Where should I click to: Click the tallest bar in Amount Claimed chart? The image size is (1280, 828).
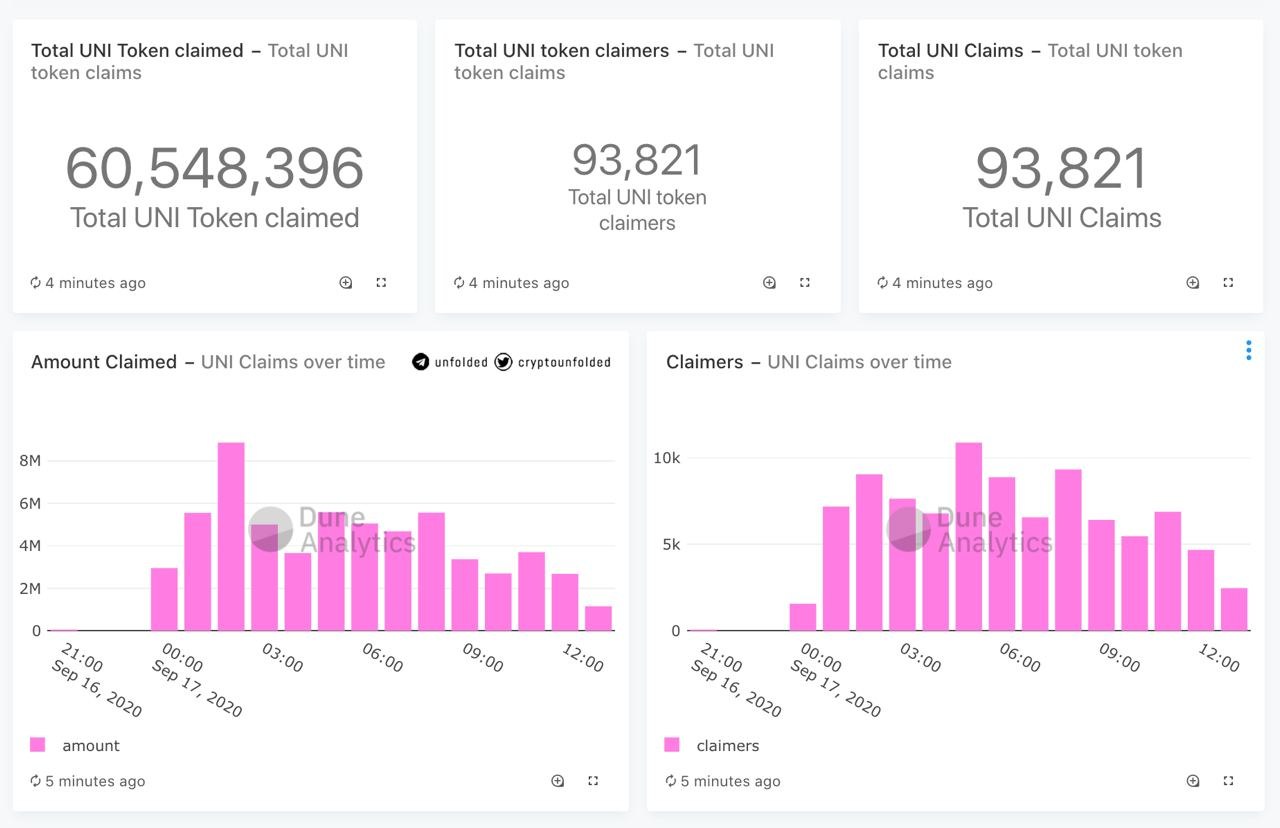click(x=231, y=536)
